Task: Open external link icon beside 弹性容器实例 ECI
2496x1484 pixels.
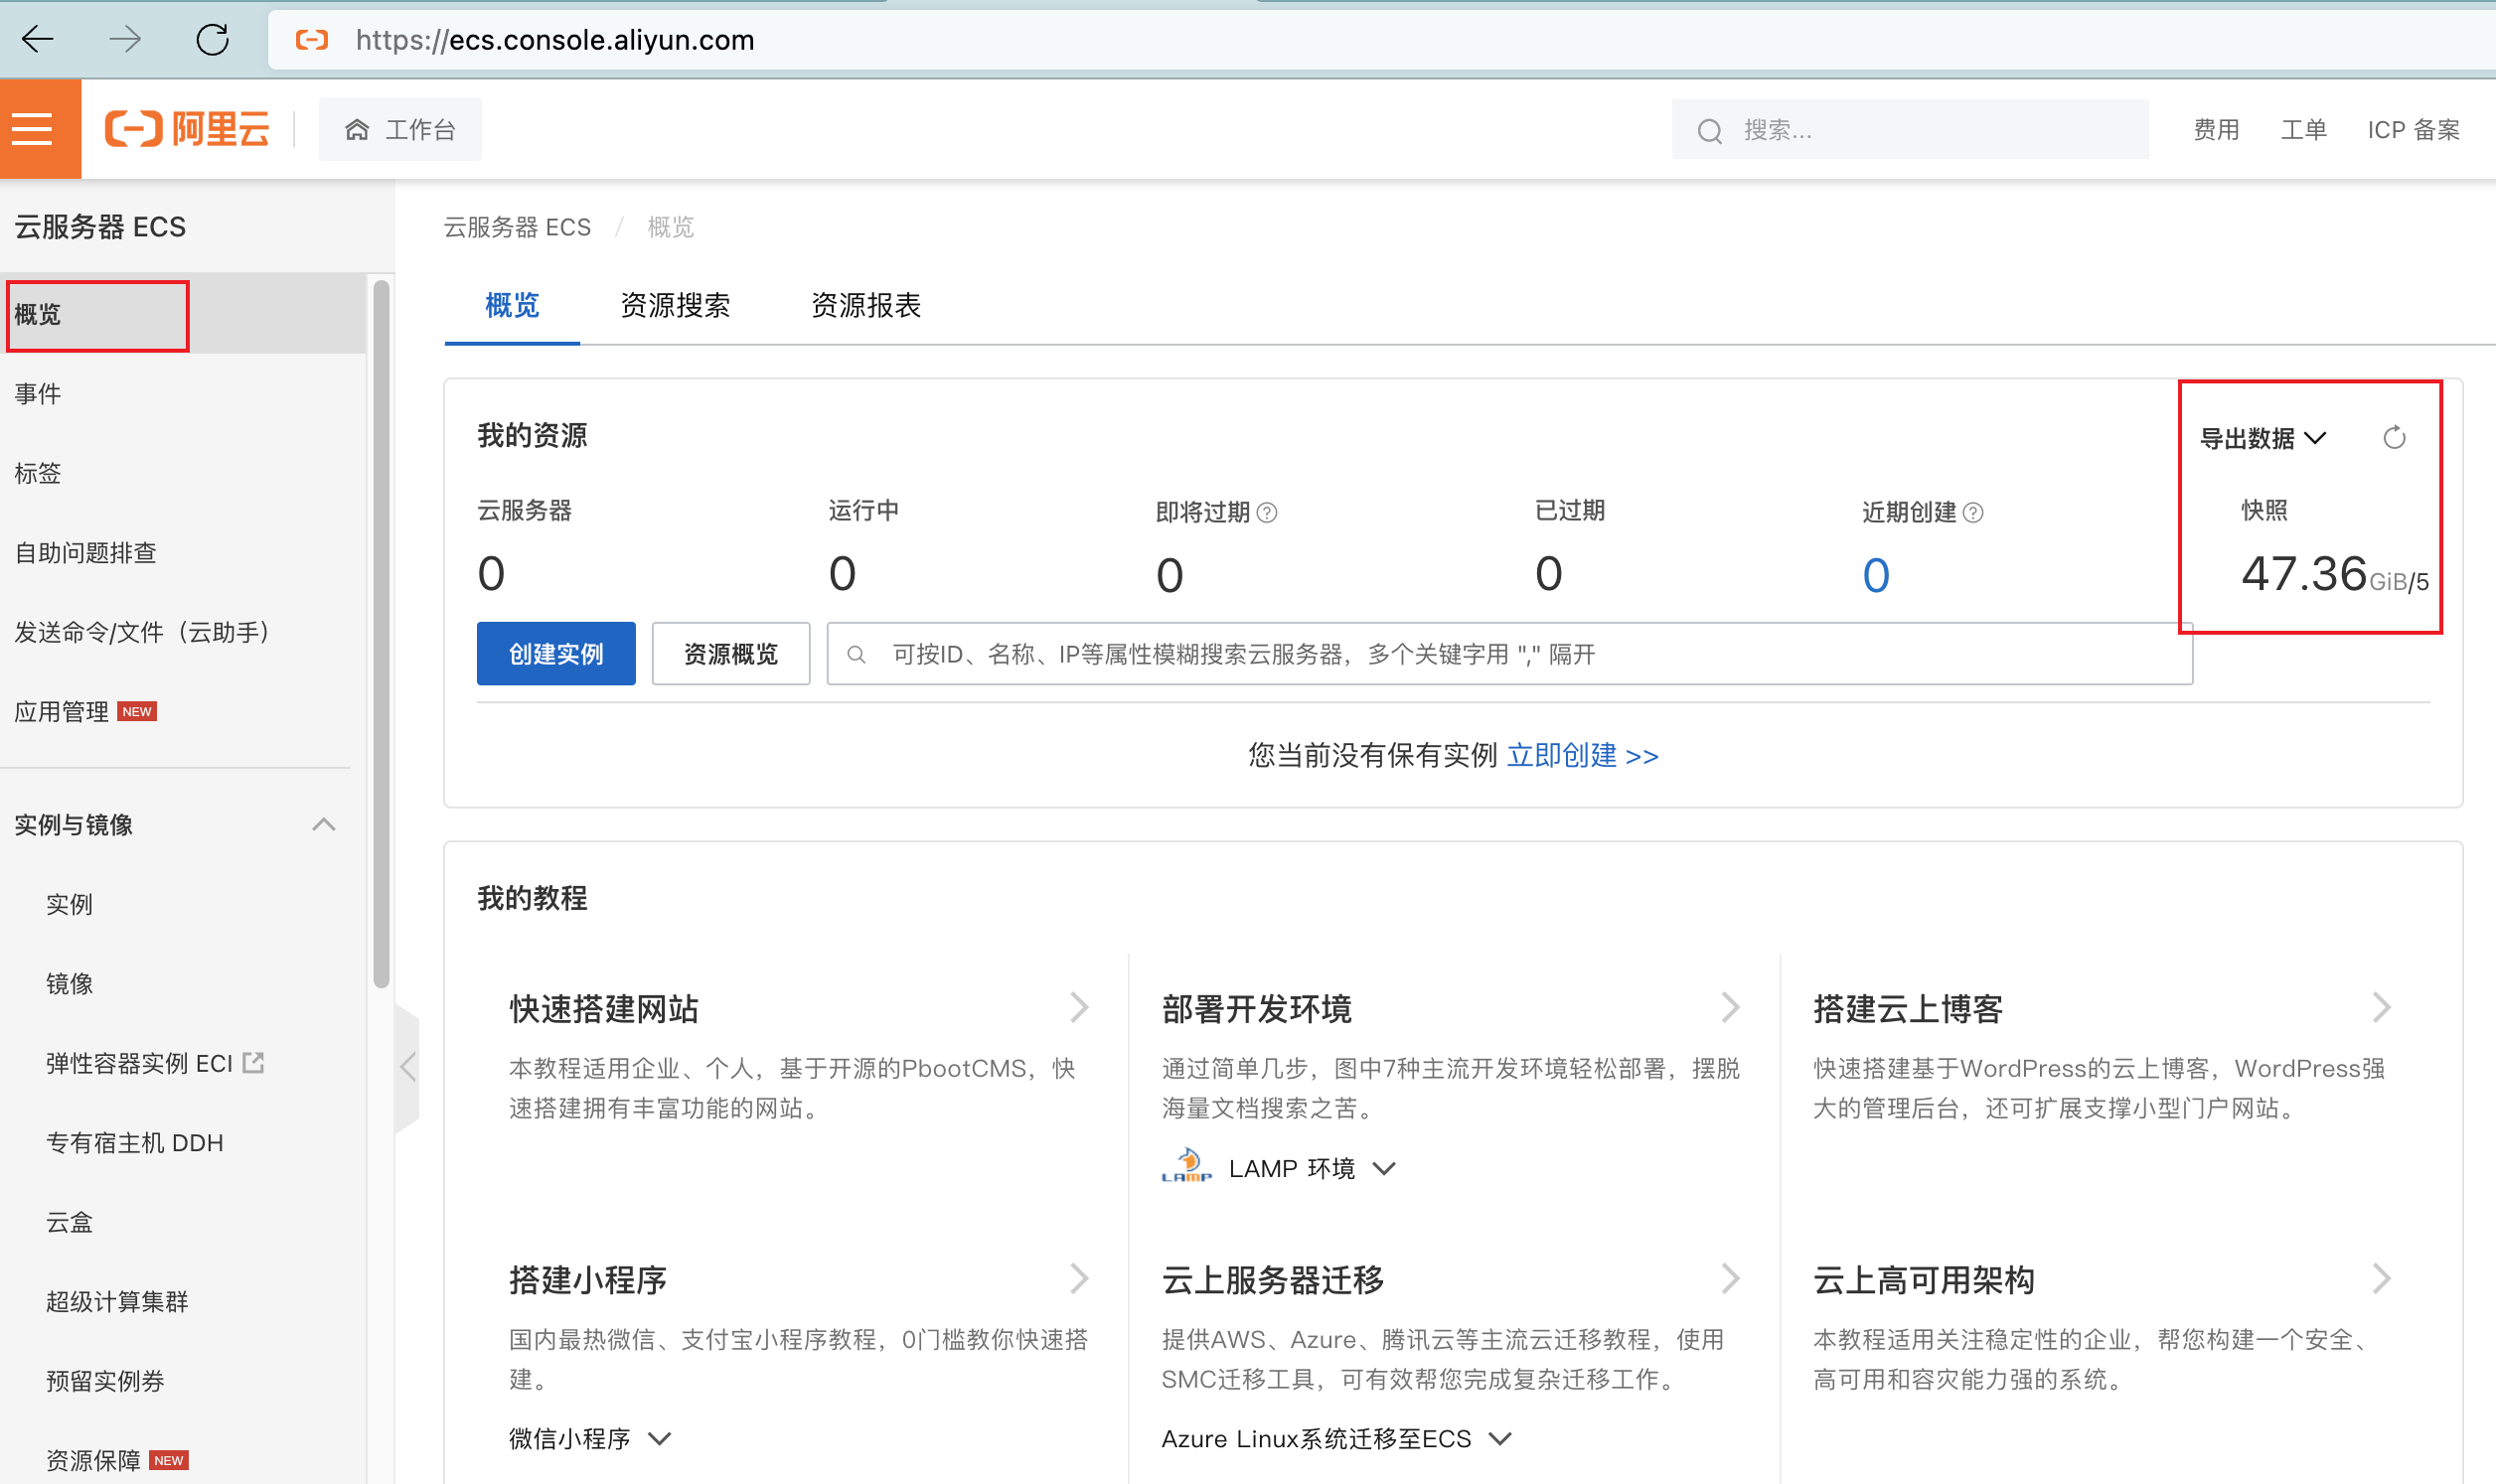Action: coord(254,1062)
